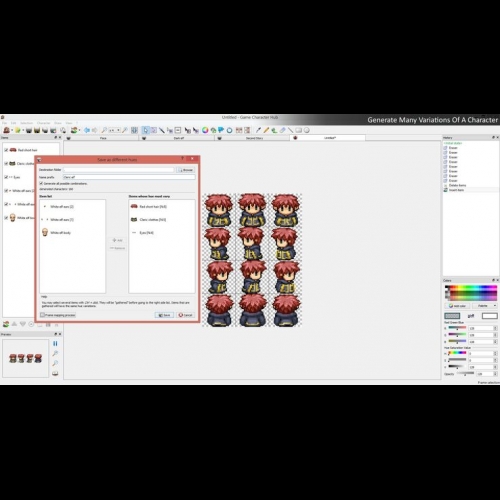Viewport: 500px width, 500px height.
Task: Toggle the Eyes item checkbox
Action: click(6, 177)
